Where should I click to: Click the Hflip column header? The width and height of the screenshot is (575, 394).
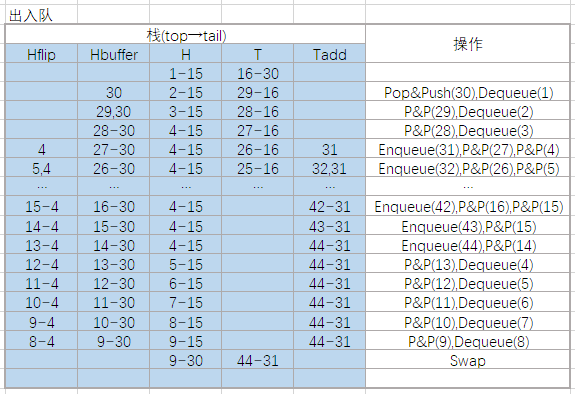point(41,54)
